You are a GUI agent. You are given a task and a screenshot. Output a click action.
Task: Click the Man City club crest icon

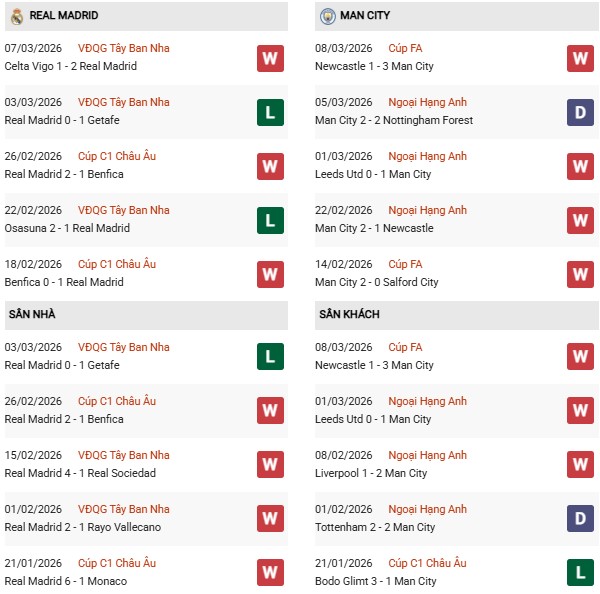click(x=327, y=16)
